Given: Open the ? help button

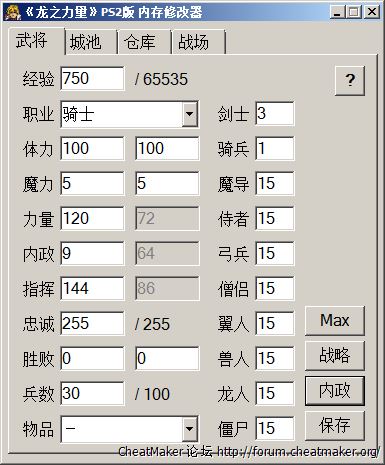Looking at the screenshot, I should tap(350, 80).
